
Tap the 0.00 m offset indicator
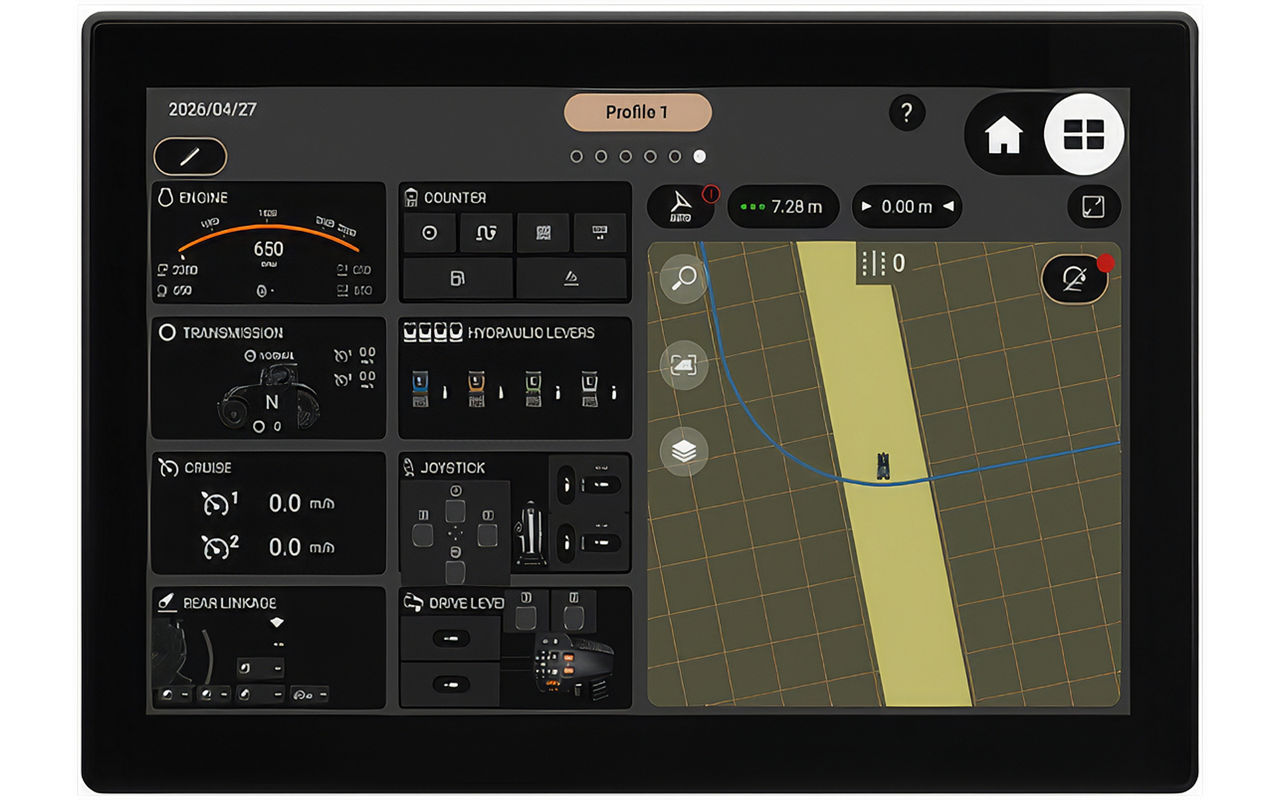907,206
